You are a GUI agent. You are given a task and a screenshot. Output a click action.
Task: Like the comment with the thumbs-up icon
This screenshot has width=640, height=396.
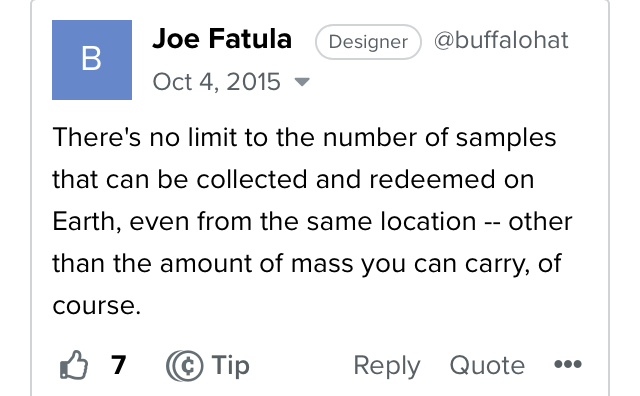click(x=74, y=365)
